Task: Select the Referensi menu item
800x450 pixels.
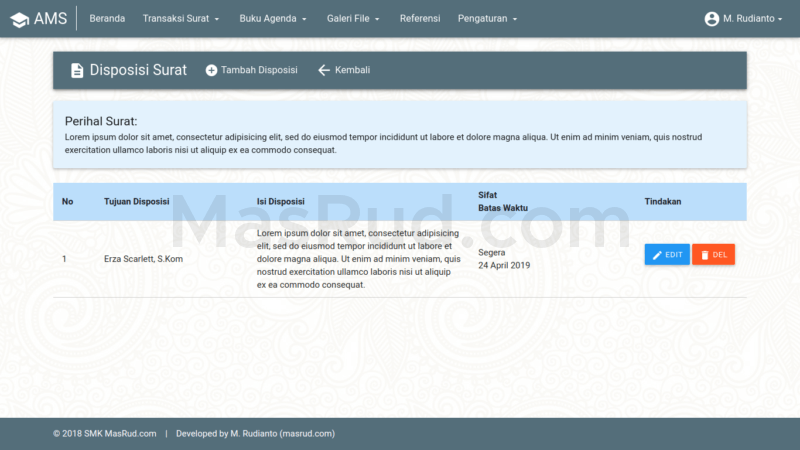Action: (x=419, y=19)
